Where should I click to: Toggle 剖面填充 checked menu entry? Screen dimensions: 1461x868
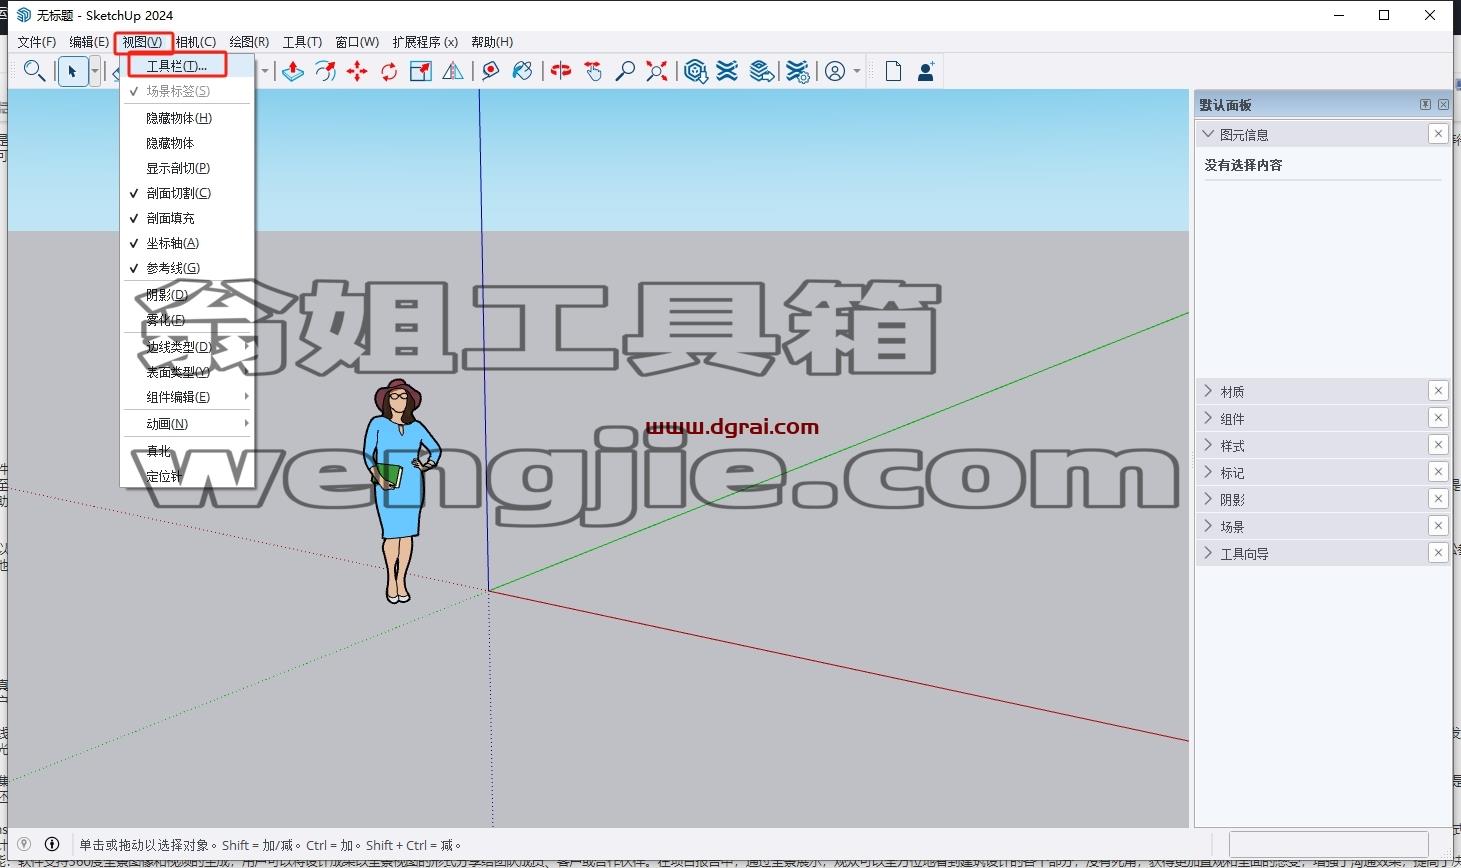[x=187, y=218]
